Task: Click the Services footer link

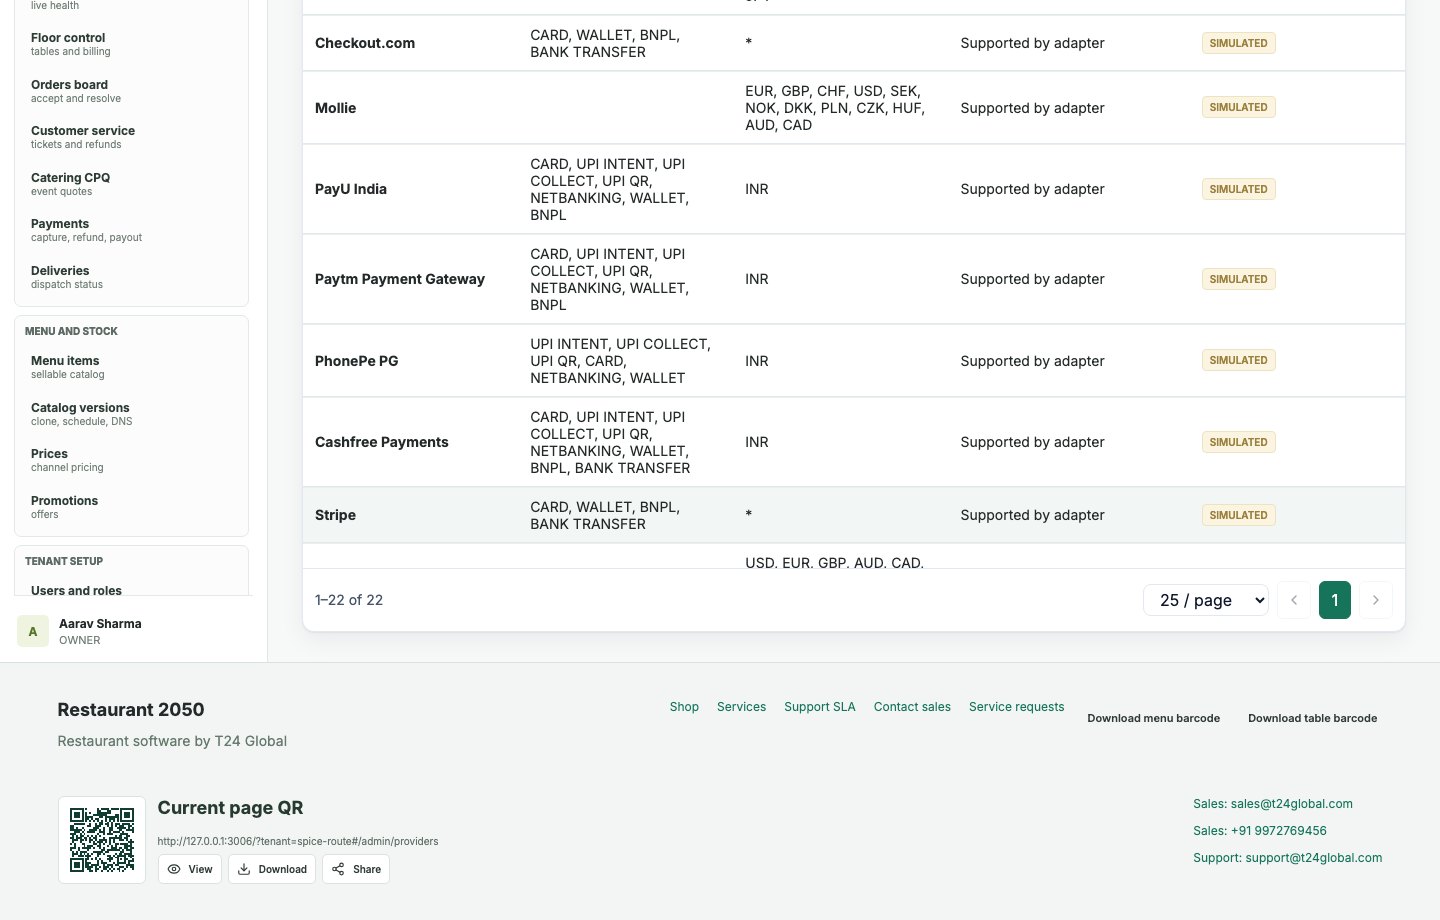Action: [x=741, y=707]
